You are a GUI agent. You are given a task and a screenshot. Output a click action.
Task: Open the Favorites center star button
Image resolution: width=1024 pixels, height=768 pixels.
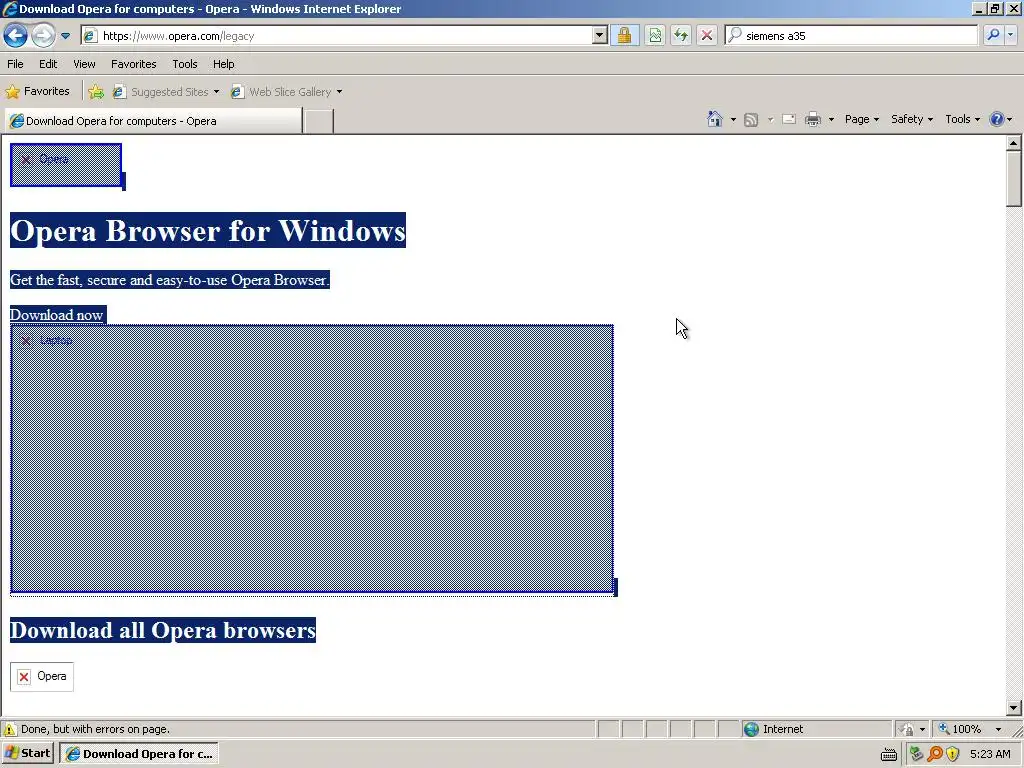(x=37, y=91)
